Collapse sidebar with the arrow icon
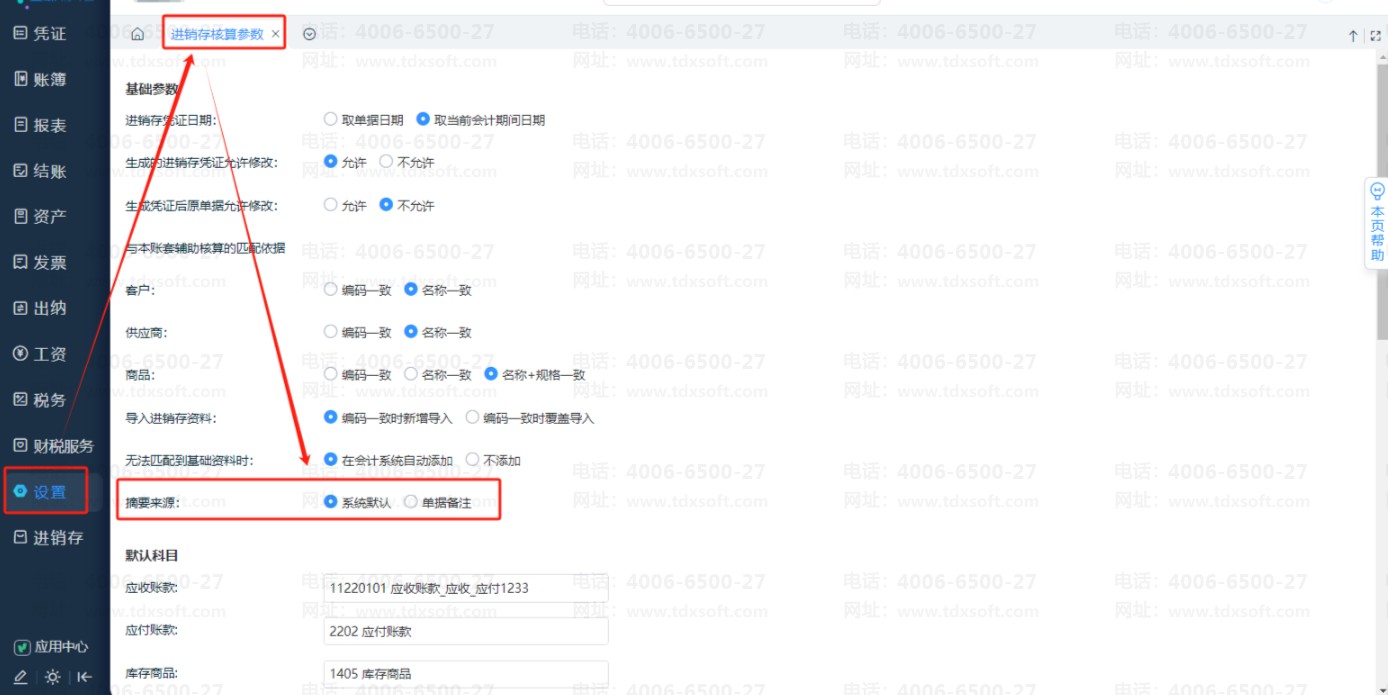This screenshot has height=695, width=1388. pos(85,677)
